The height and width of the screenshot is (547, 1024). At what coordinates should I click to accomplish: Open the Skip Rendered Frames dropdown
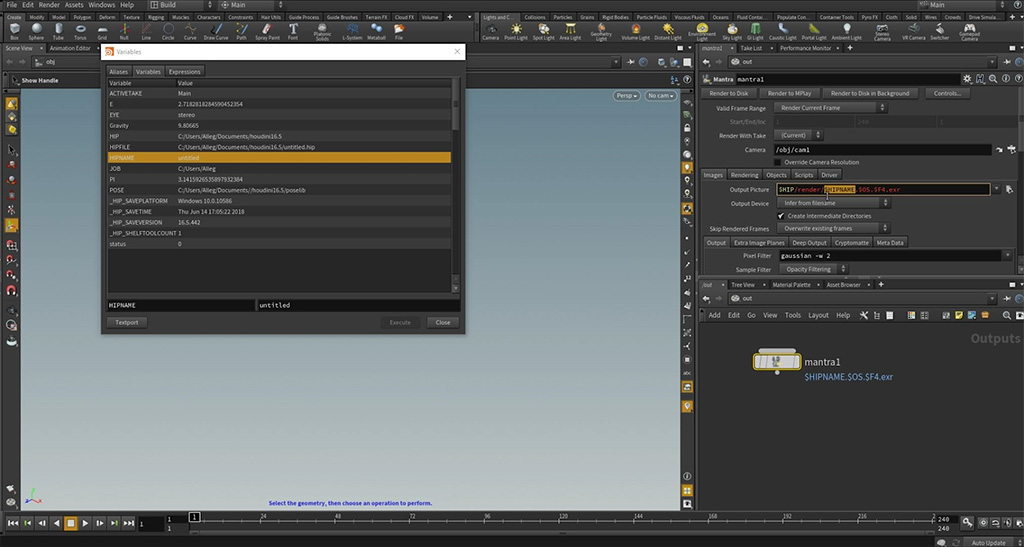pos(835,228)
